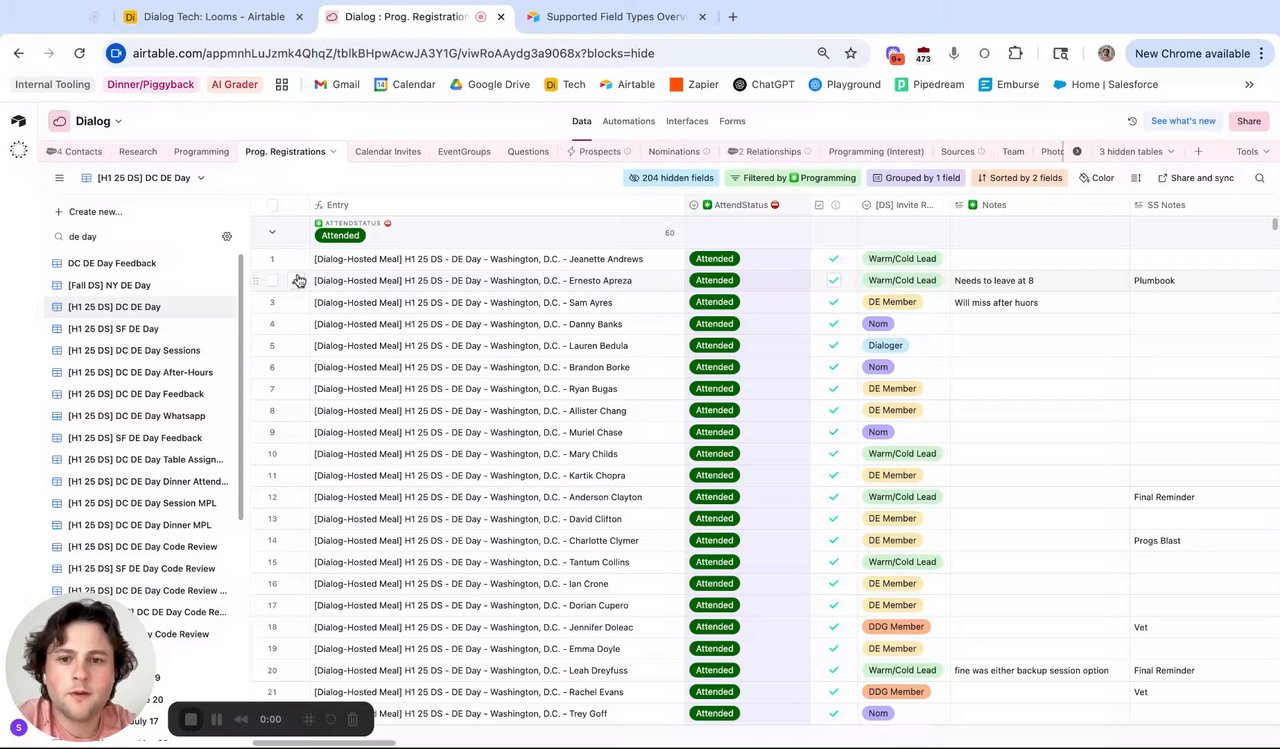Click the Color paint bucket option
The width and height of the screenshot is (1280, 749).
(x=1096, y=178)
